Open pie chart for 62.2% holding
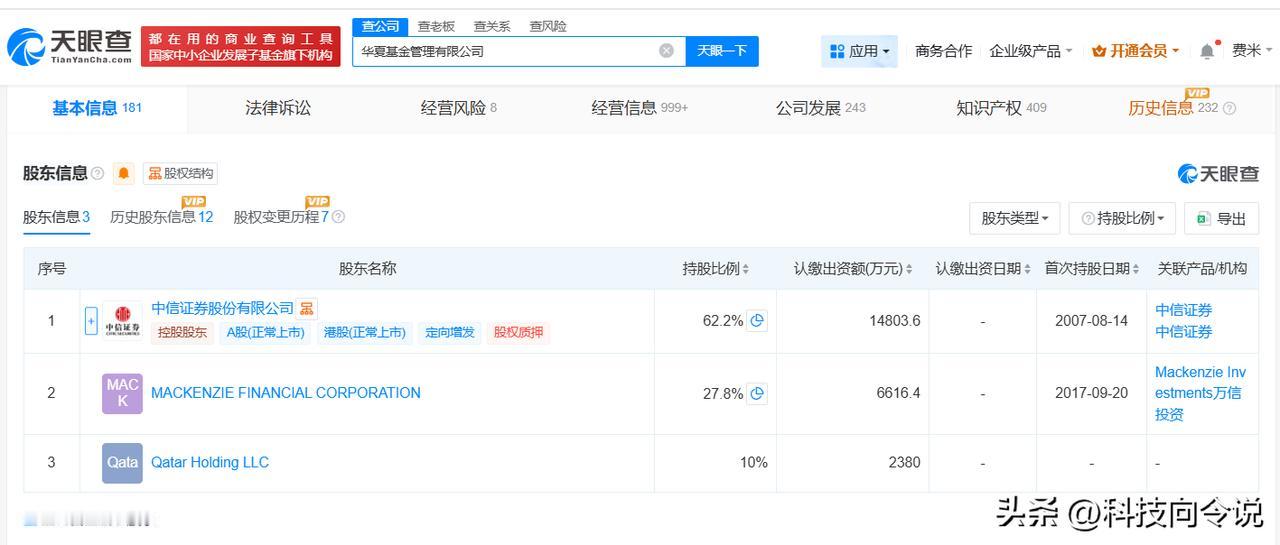This screenshot has width=1280, height=545. pyautogui.click(x=757, y=321)
